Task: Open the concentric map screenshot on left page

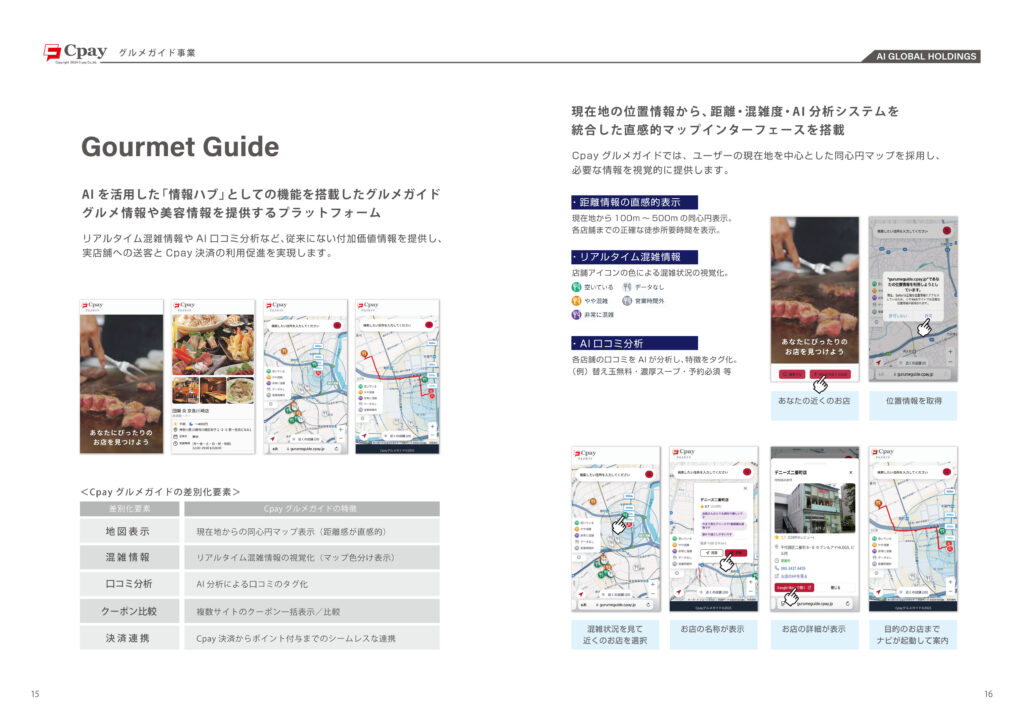Action: (306, 377)
